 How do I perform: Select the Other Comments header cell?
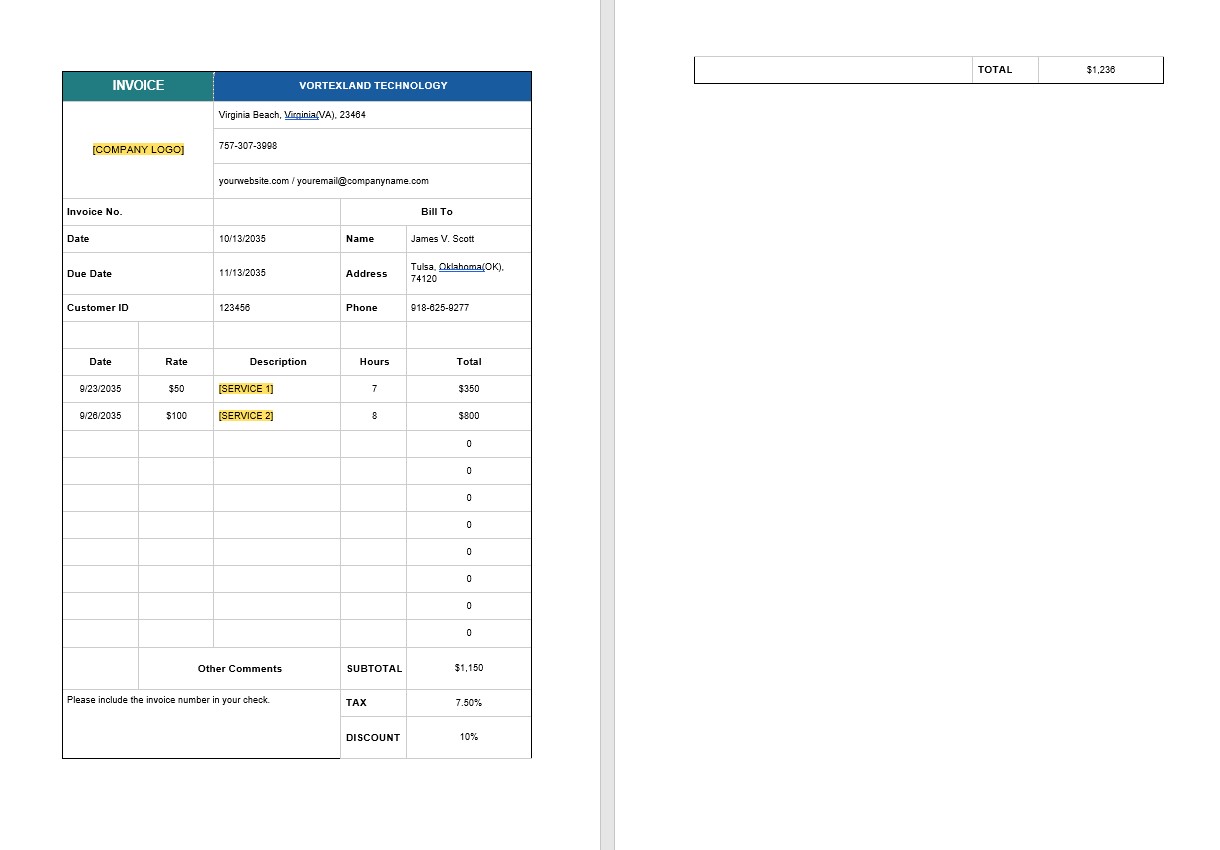(239, 668)
